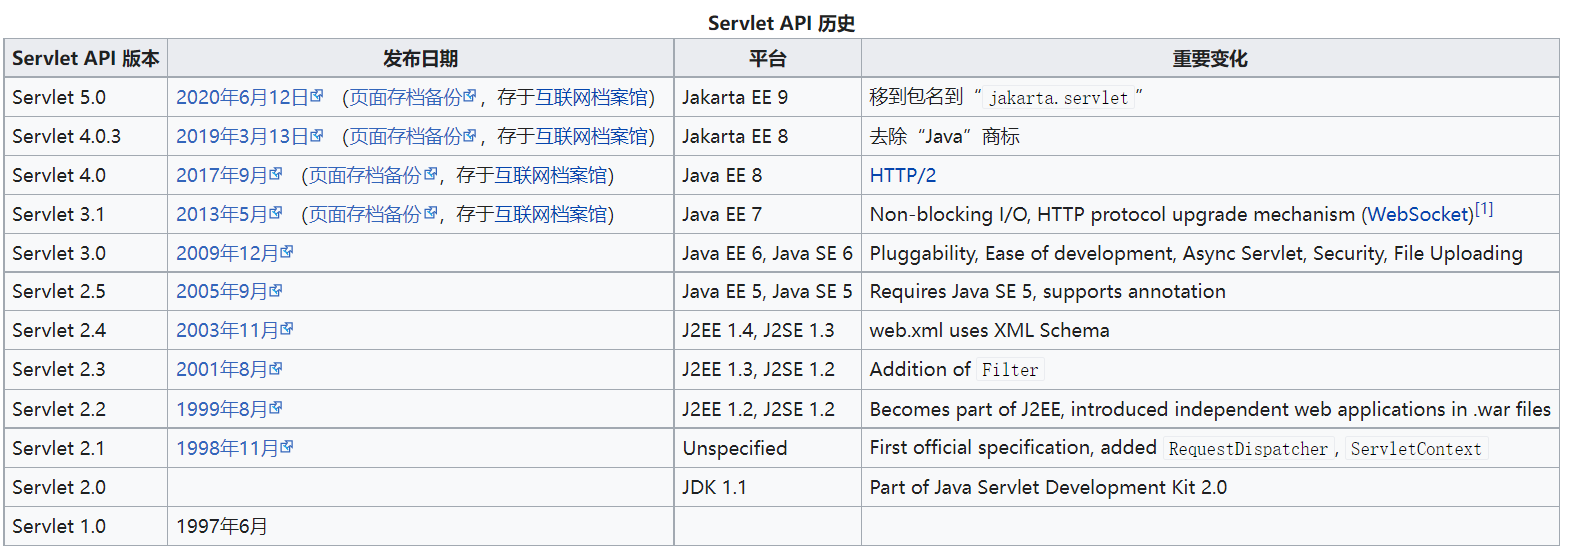Click external-link icon after 1998年11月
Image resolution: width=1577 pixels, height=559 pixels.
[287, 447]
